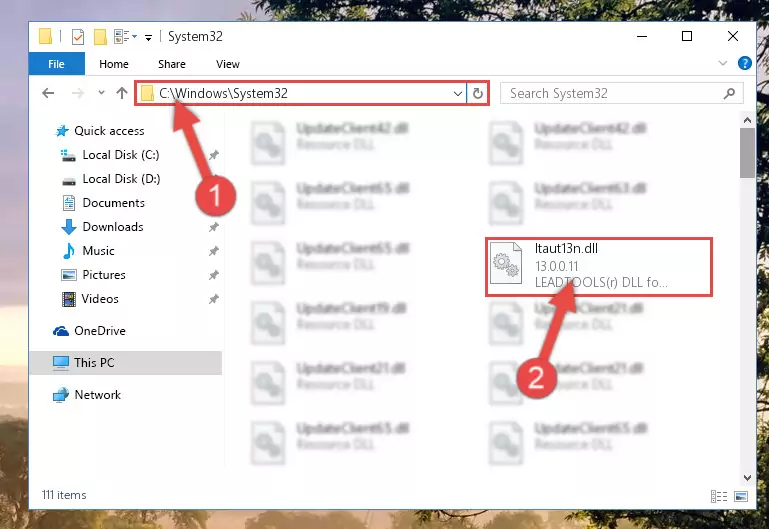Open Local Disk (D:) in sidebar
The height and width of the screenshot is (529, 769).
click(121, 179)
